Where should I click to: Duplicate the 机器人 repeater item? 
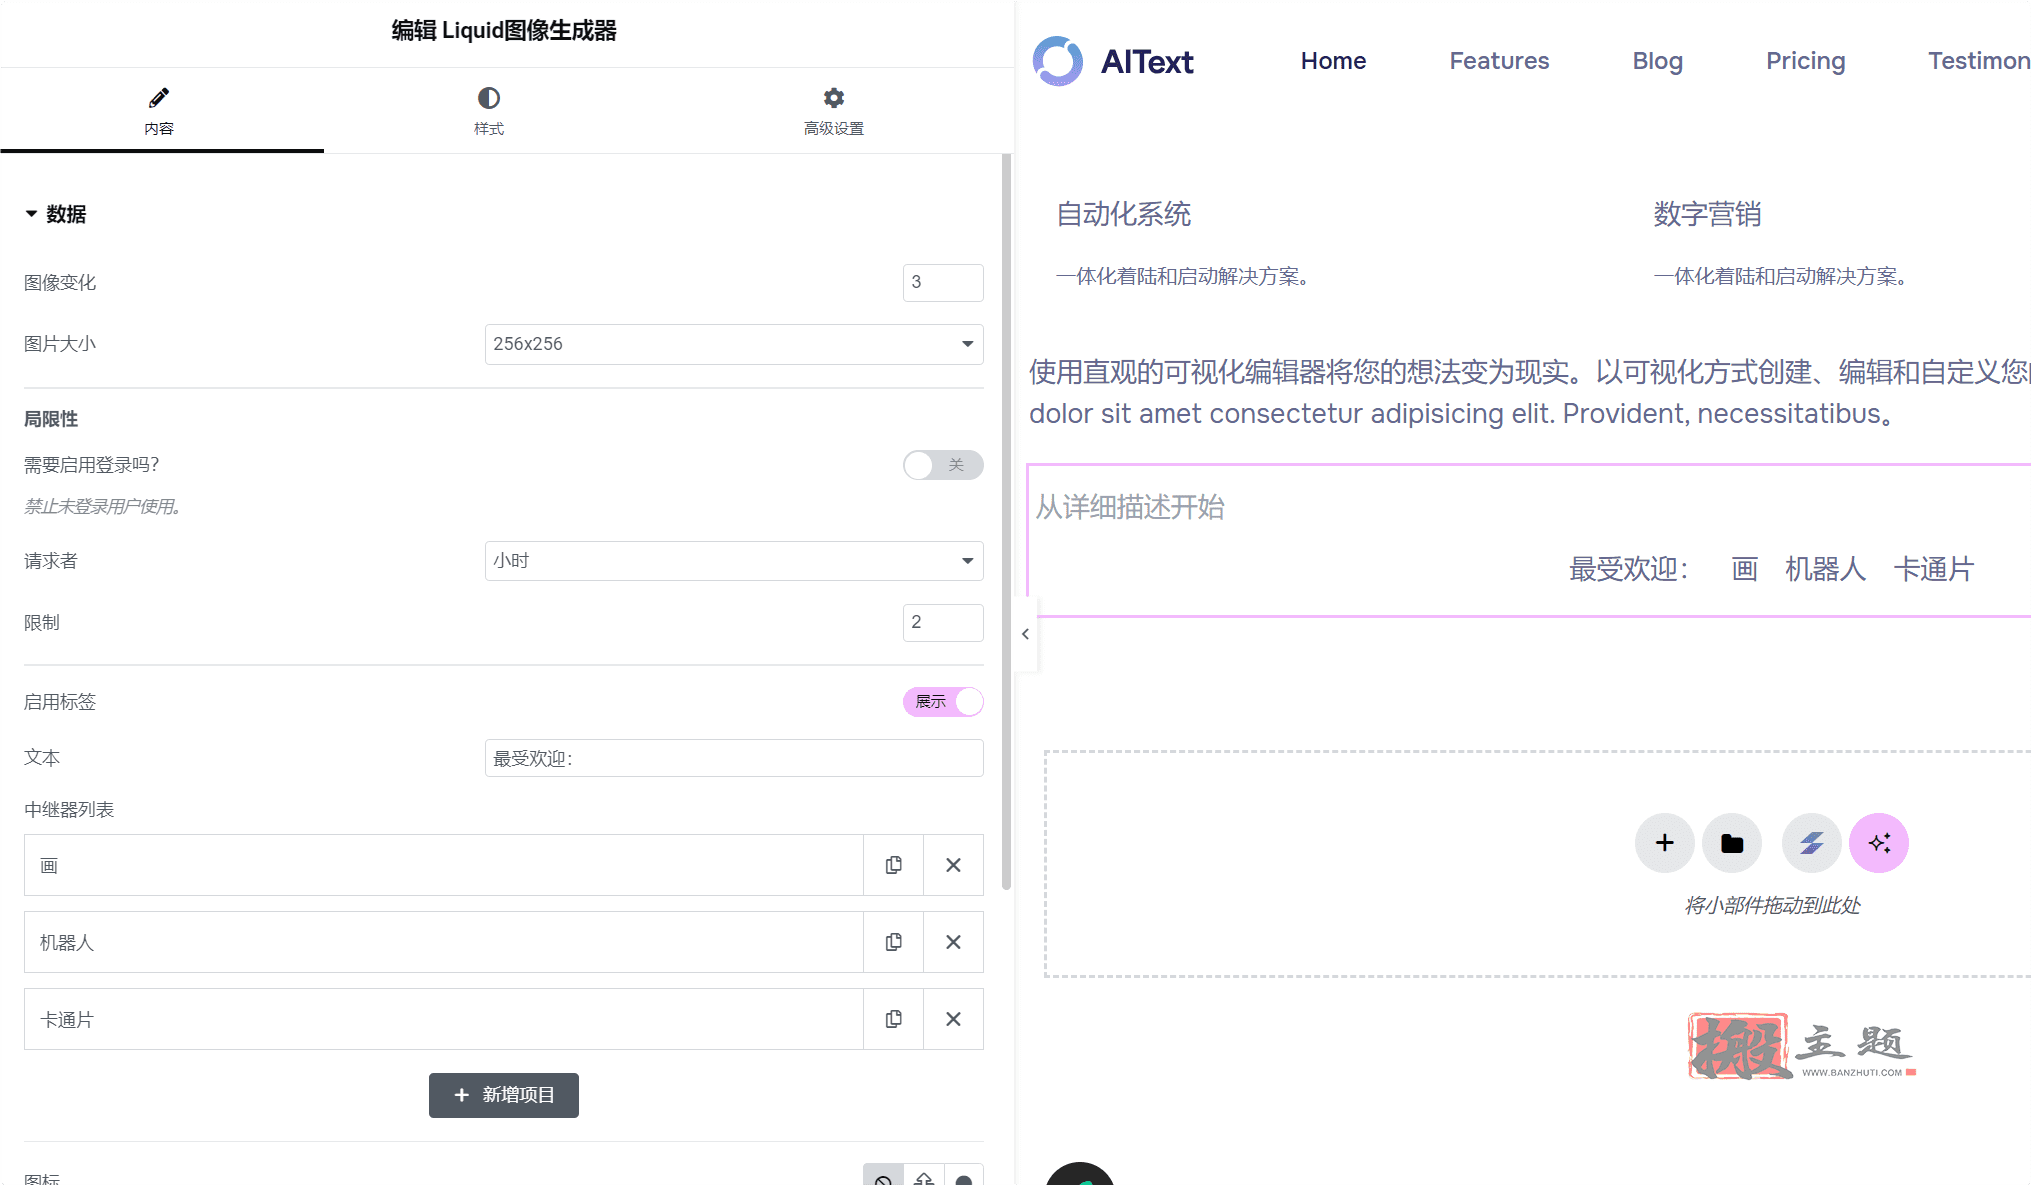(893, 942)
